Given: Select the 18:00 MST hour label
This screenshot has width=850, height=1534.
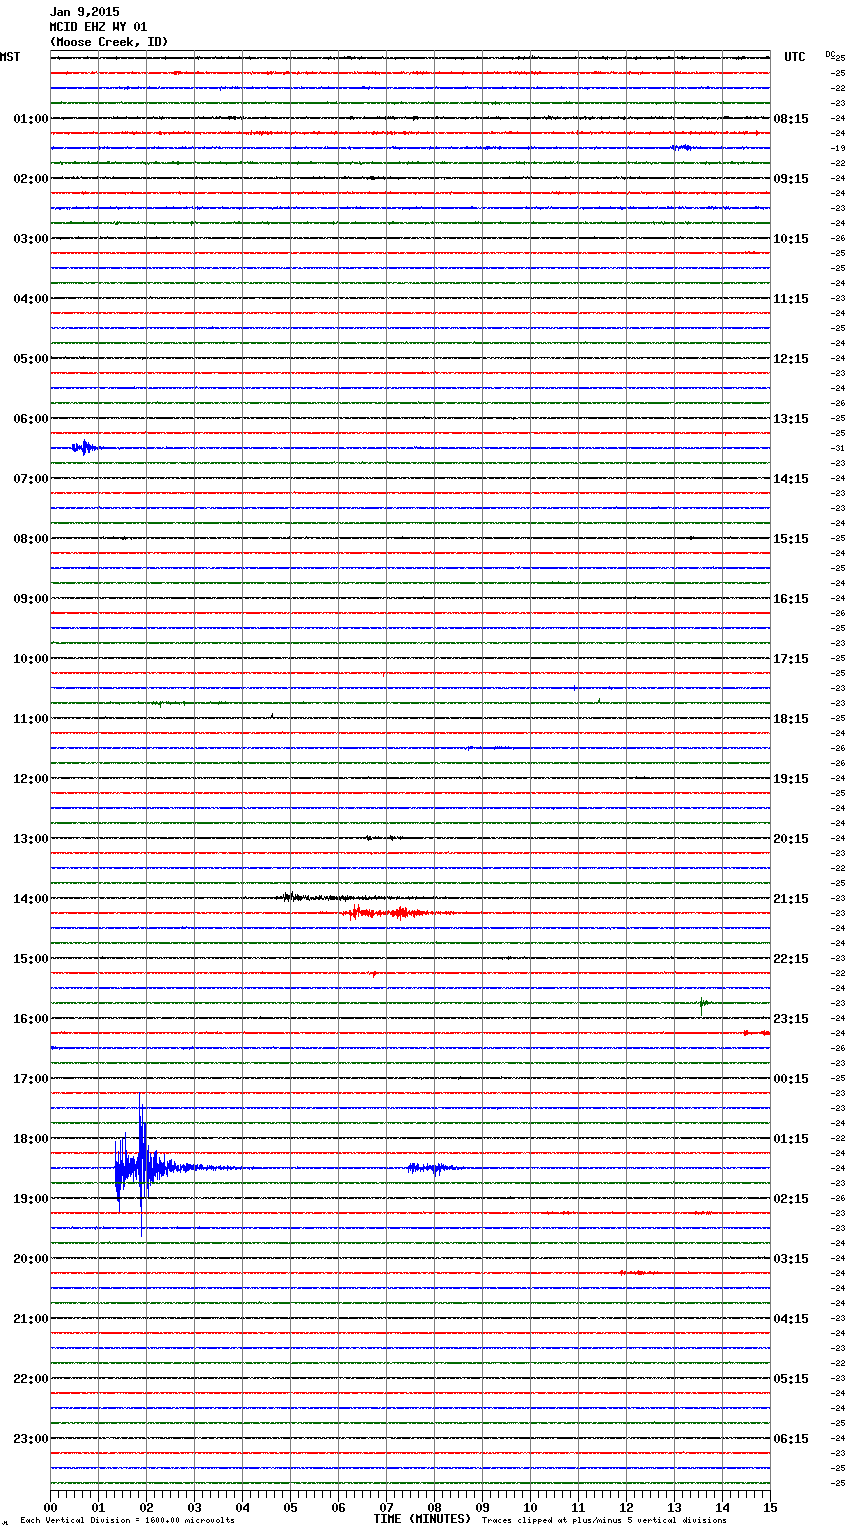Looking at the screenshot, I should [x=31, y=1139].
